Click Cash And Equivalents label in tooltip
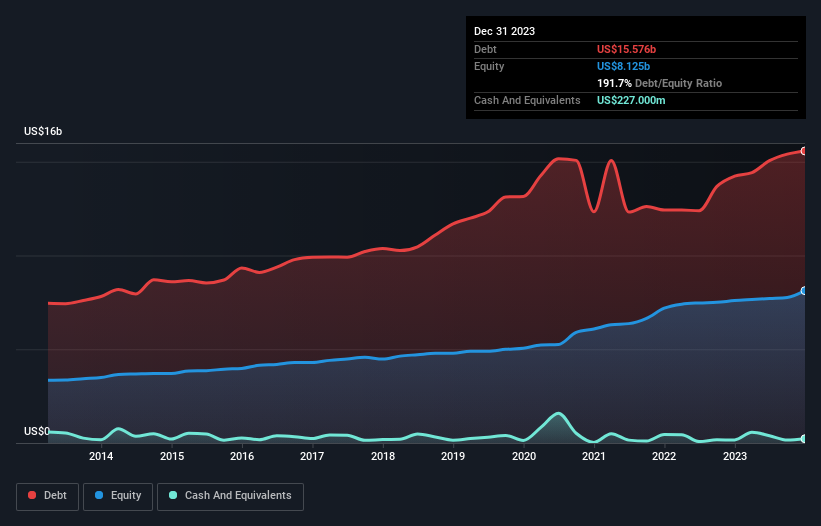The height and width of the screenshot is (526, 821). pos(527,100)
